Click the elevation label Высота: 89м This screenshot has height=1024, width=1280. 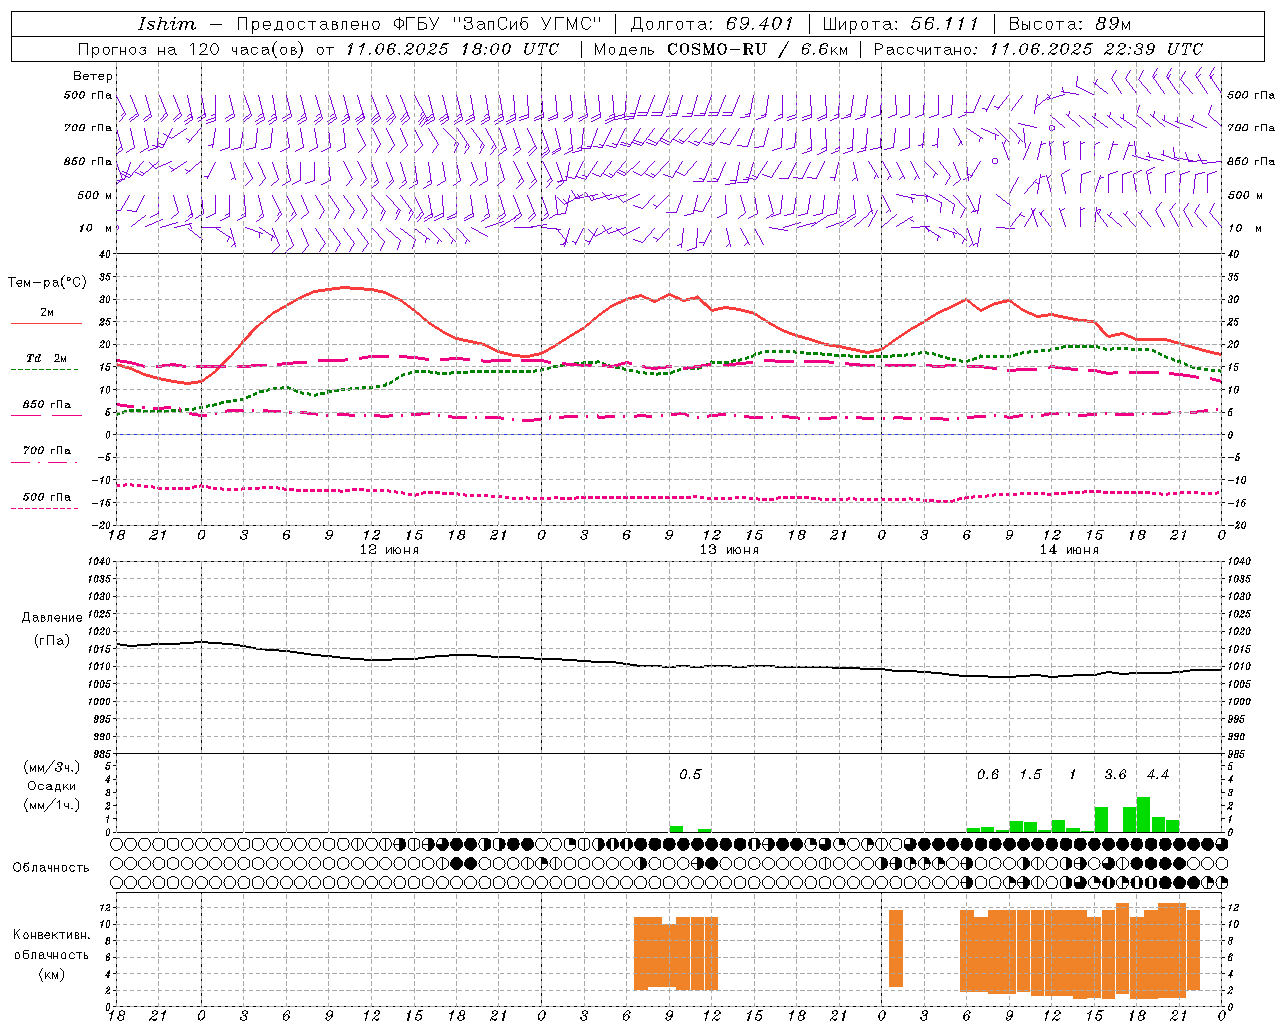pyautogui.click(x=1070, y=24)
